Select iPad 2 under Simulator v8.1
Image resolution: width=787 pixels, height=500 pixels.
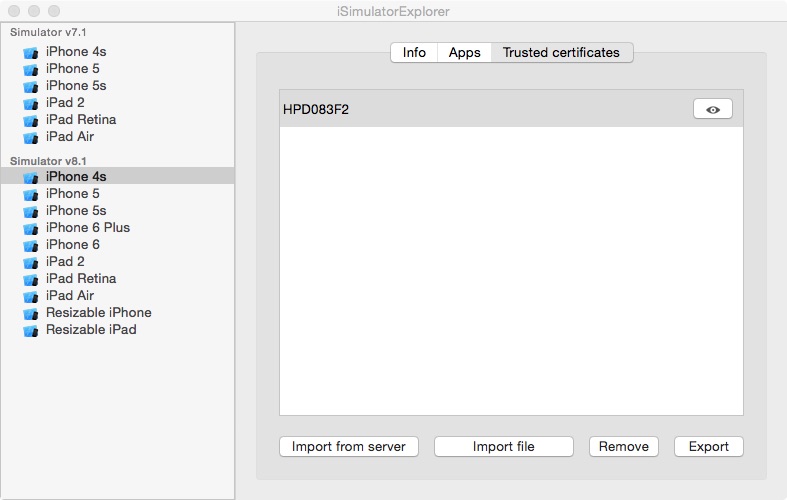(117, 262)
